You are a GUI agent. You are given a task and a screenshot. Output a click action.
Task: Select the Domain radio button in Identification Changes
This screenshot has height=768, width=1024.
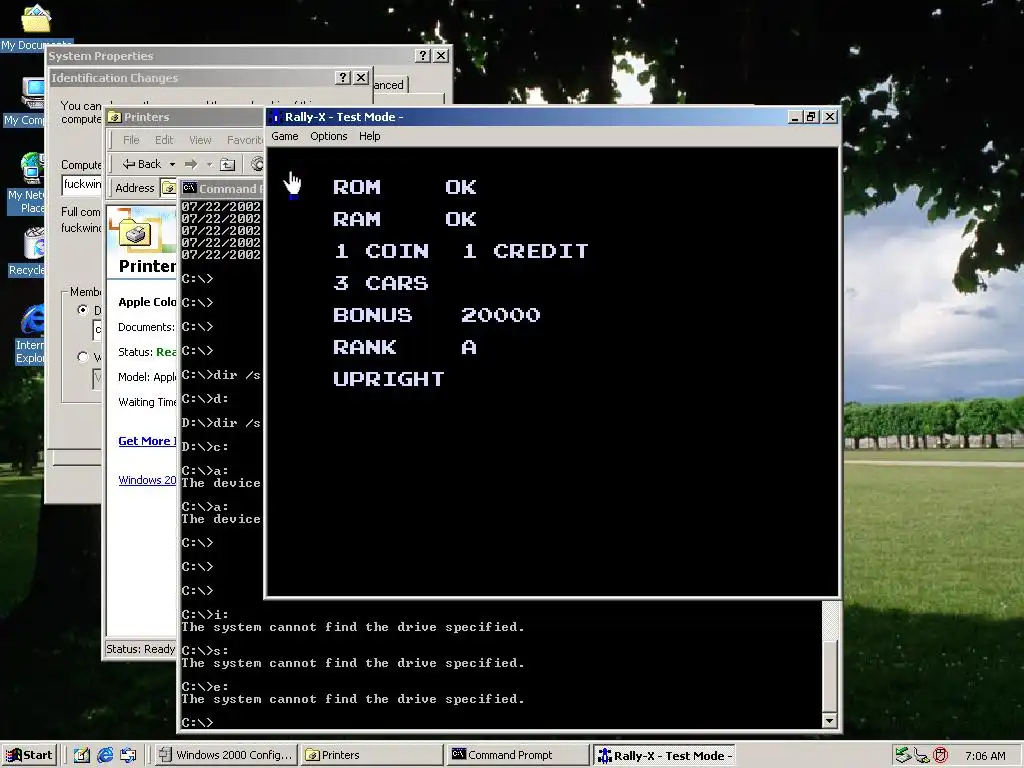tap(82, 310)
